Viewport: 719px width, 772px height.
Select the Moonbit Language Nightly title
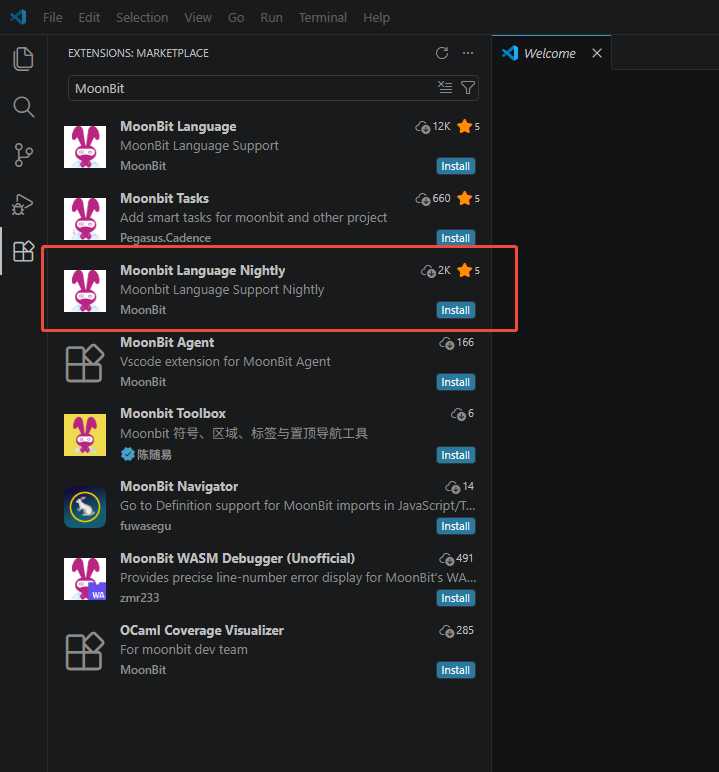203,270
